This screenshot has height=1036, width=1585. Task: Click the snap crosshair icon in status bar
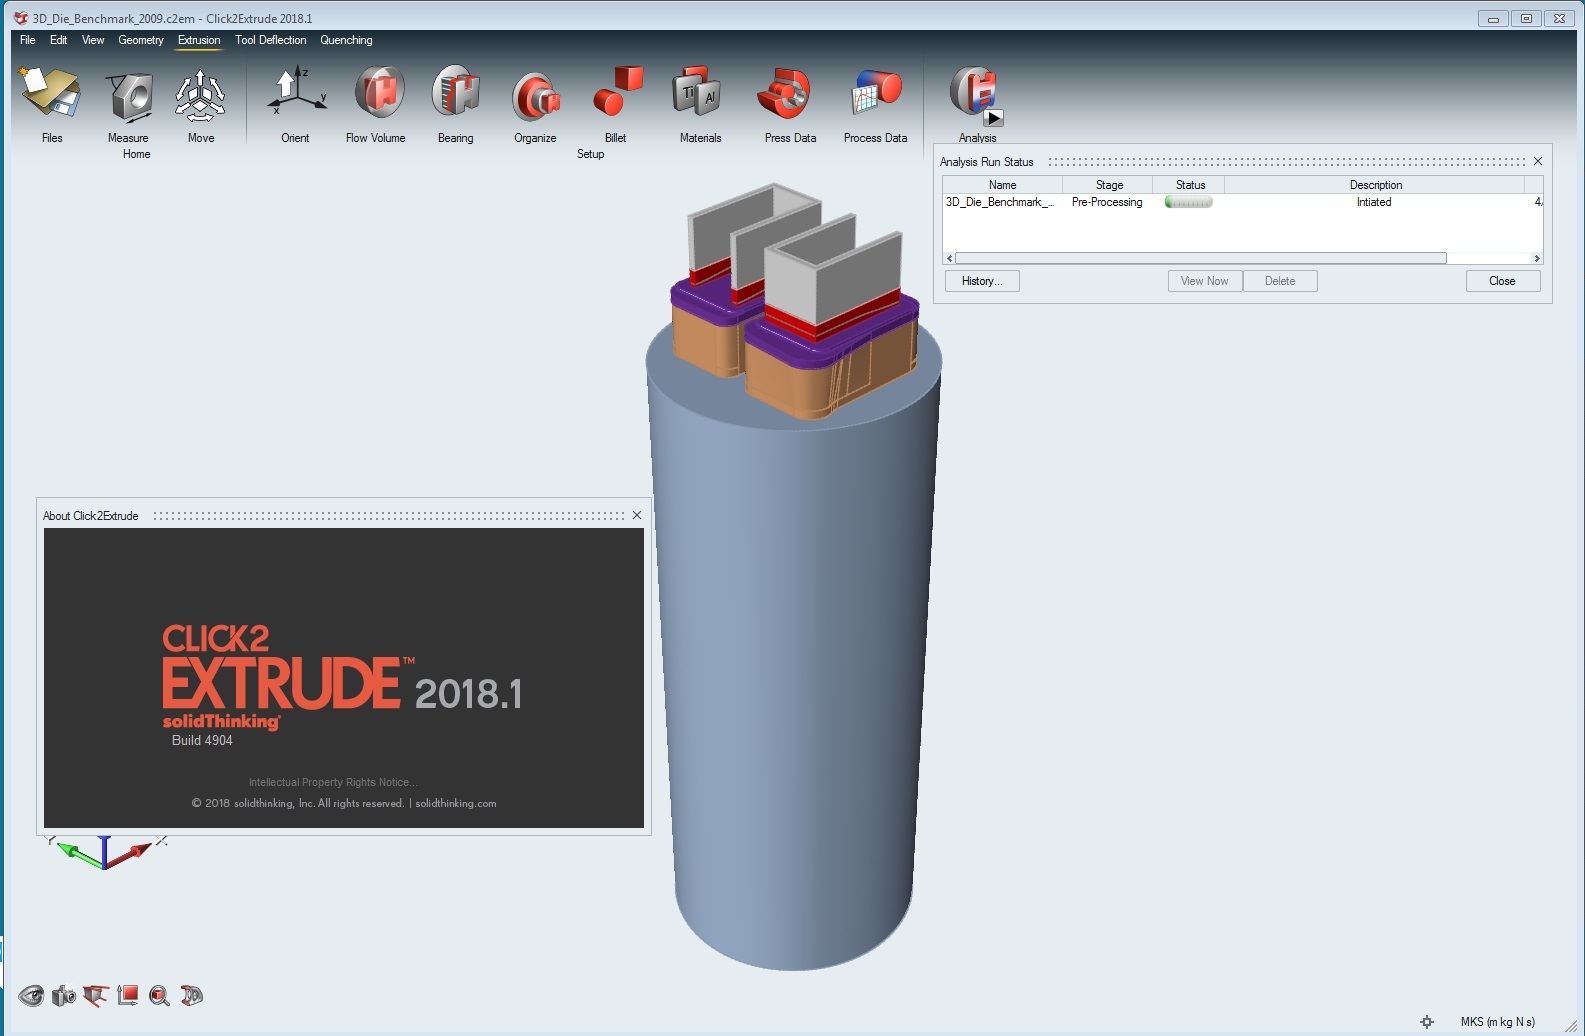[1427, 1021]
